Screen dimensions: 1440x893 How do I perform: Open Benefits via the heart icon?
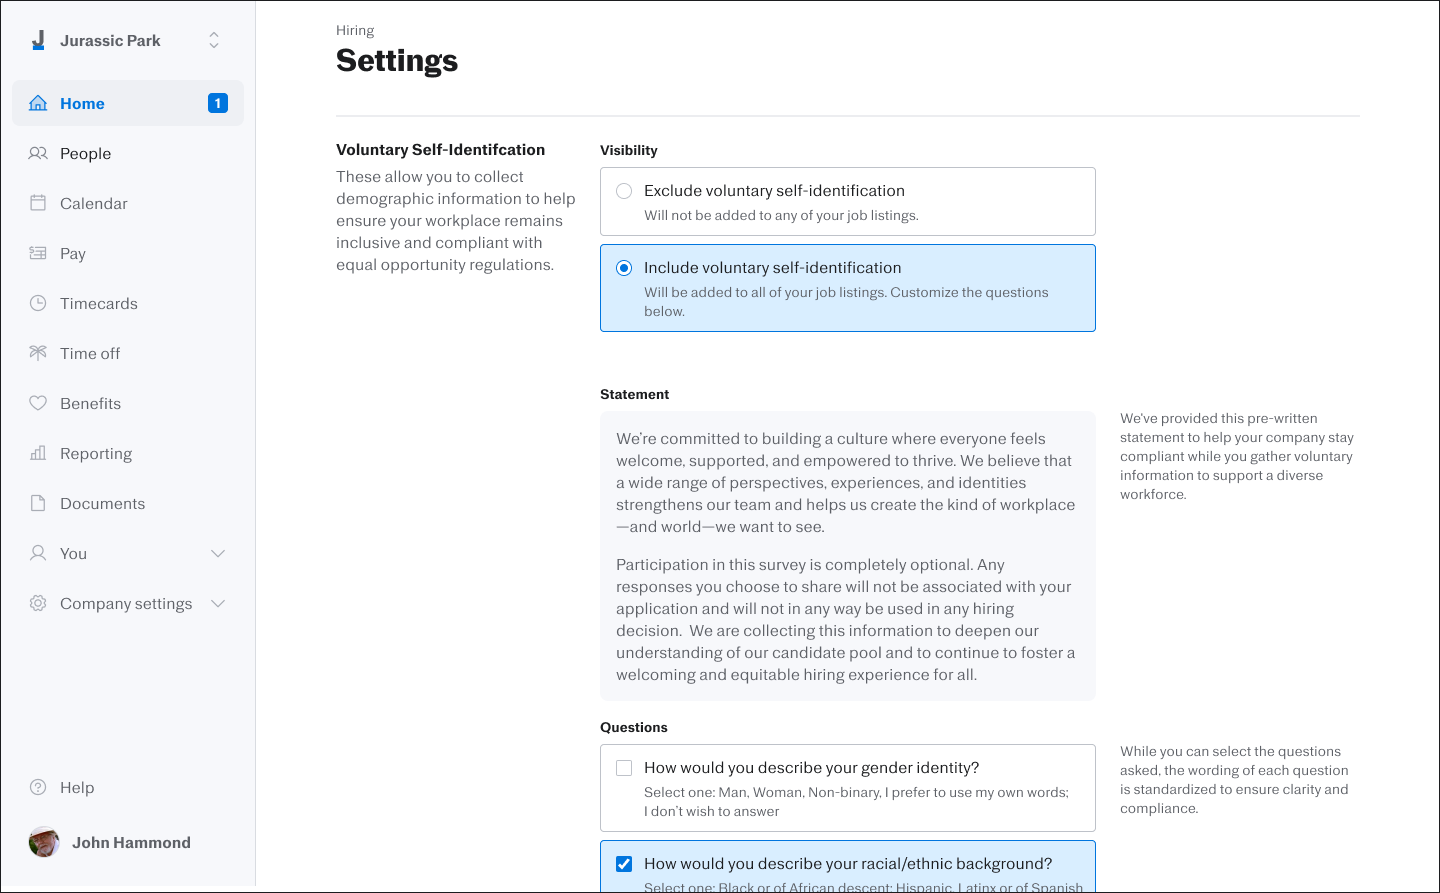(38, 403)
